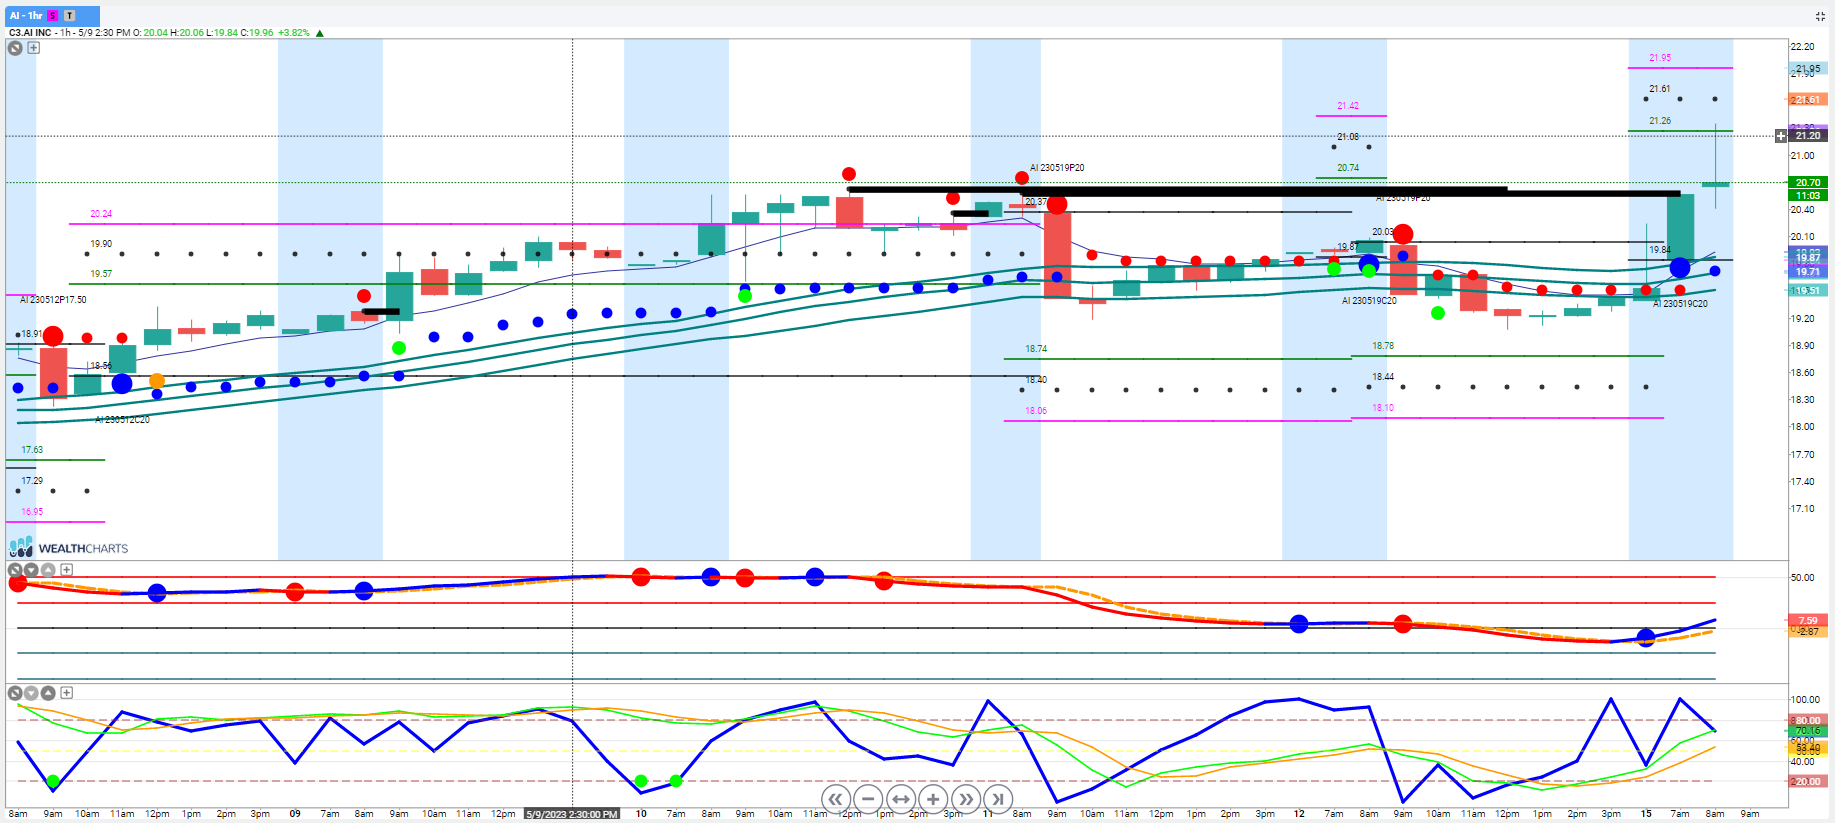This screenshot has width=1835, height=823.
Task: Click the 11:03 countdown label on price axis
Action: 1808,195
